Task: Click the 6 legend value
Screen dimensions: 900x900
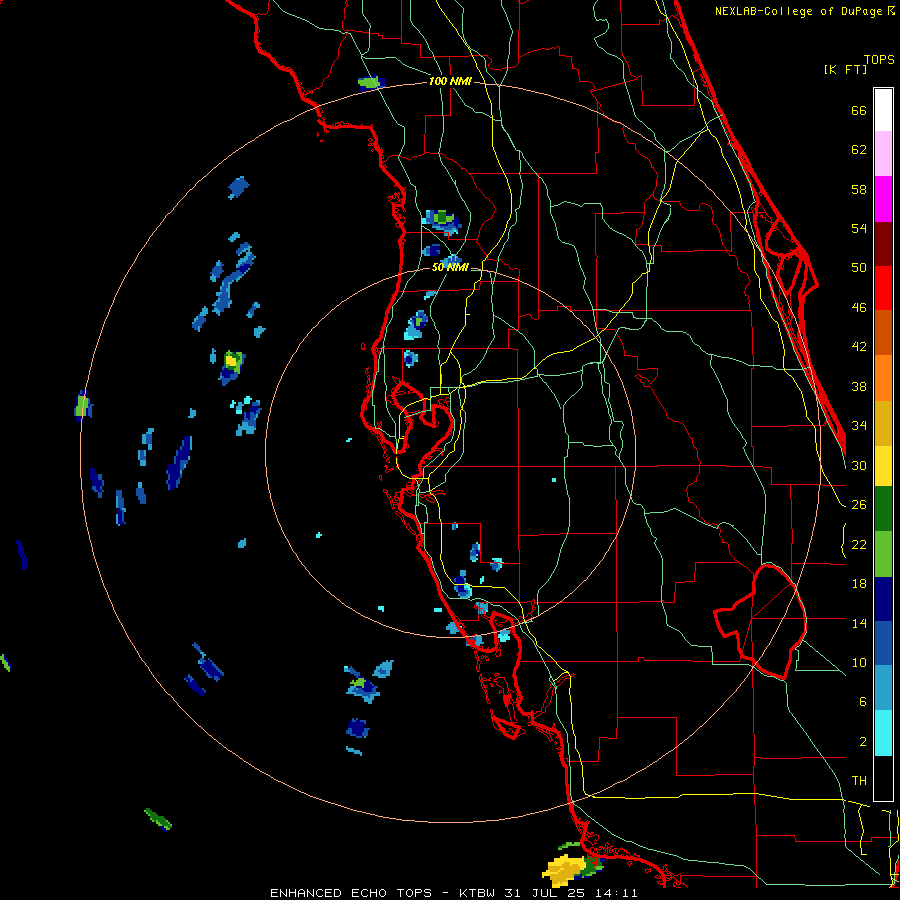Action: (x=862, y=702)
